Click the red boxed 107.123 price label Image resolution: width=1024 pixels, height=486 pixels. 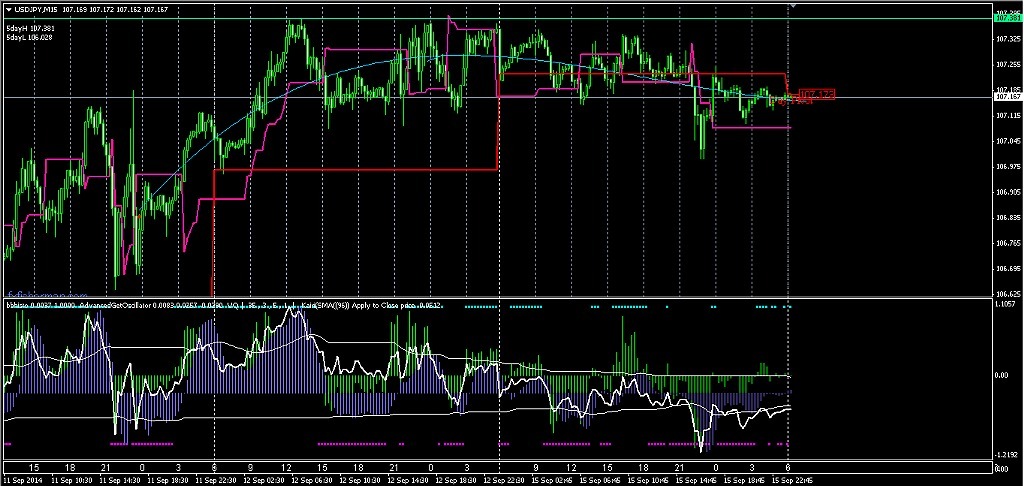(x=817, y=94)
